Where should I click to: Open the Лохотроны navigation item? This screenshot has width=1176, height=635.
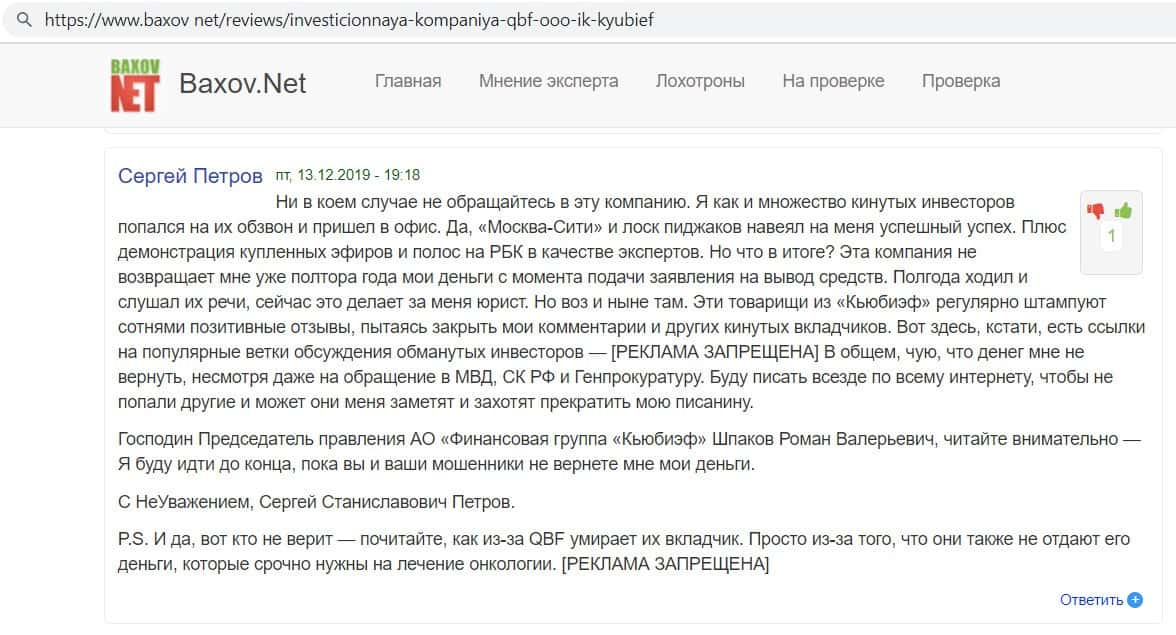[700, 81]
